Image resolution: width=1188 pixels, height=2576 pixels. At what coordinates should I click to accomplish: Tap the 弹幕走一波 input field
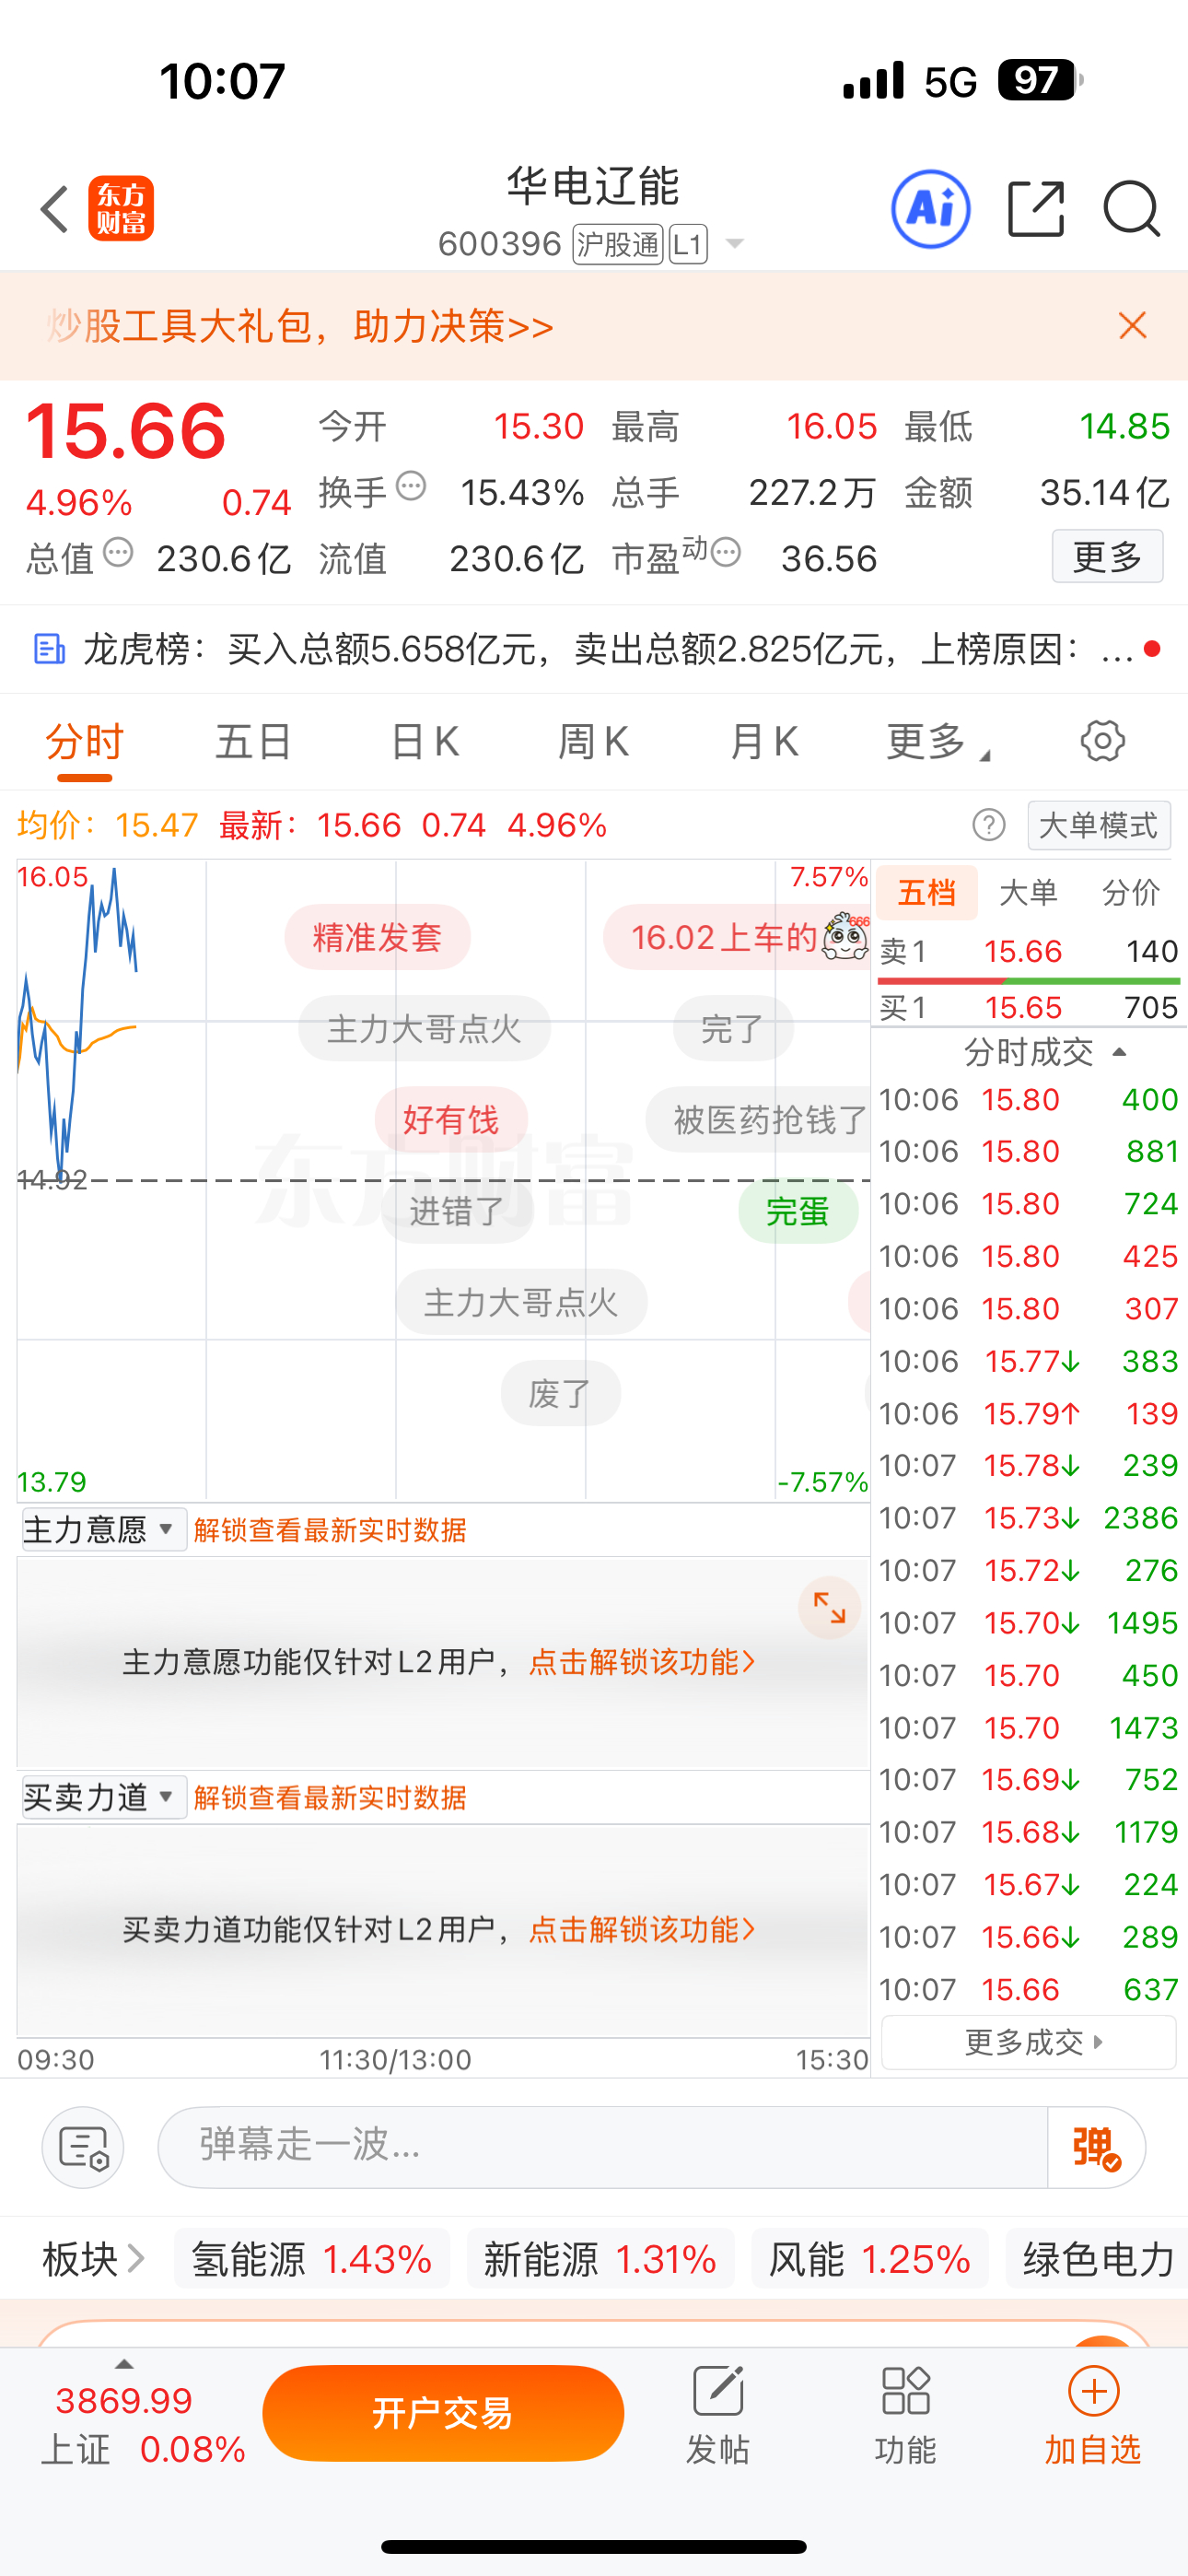[x=602, y=2147]
